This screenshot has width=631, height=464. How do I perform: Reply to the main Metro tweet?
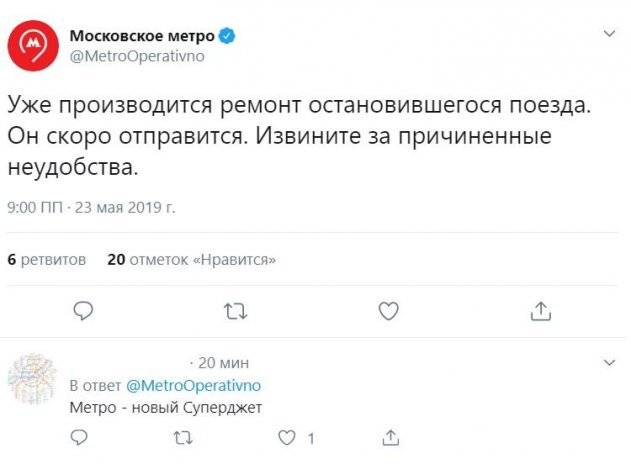click(x=84, y=312)
